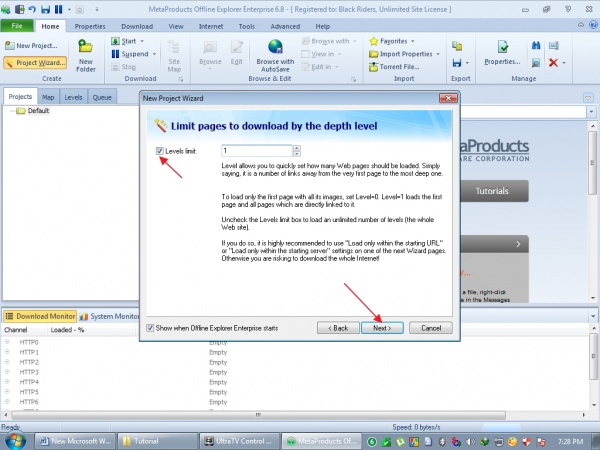
Task: Click the volume tray icon
Action: tap(470, 442)
